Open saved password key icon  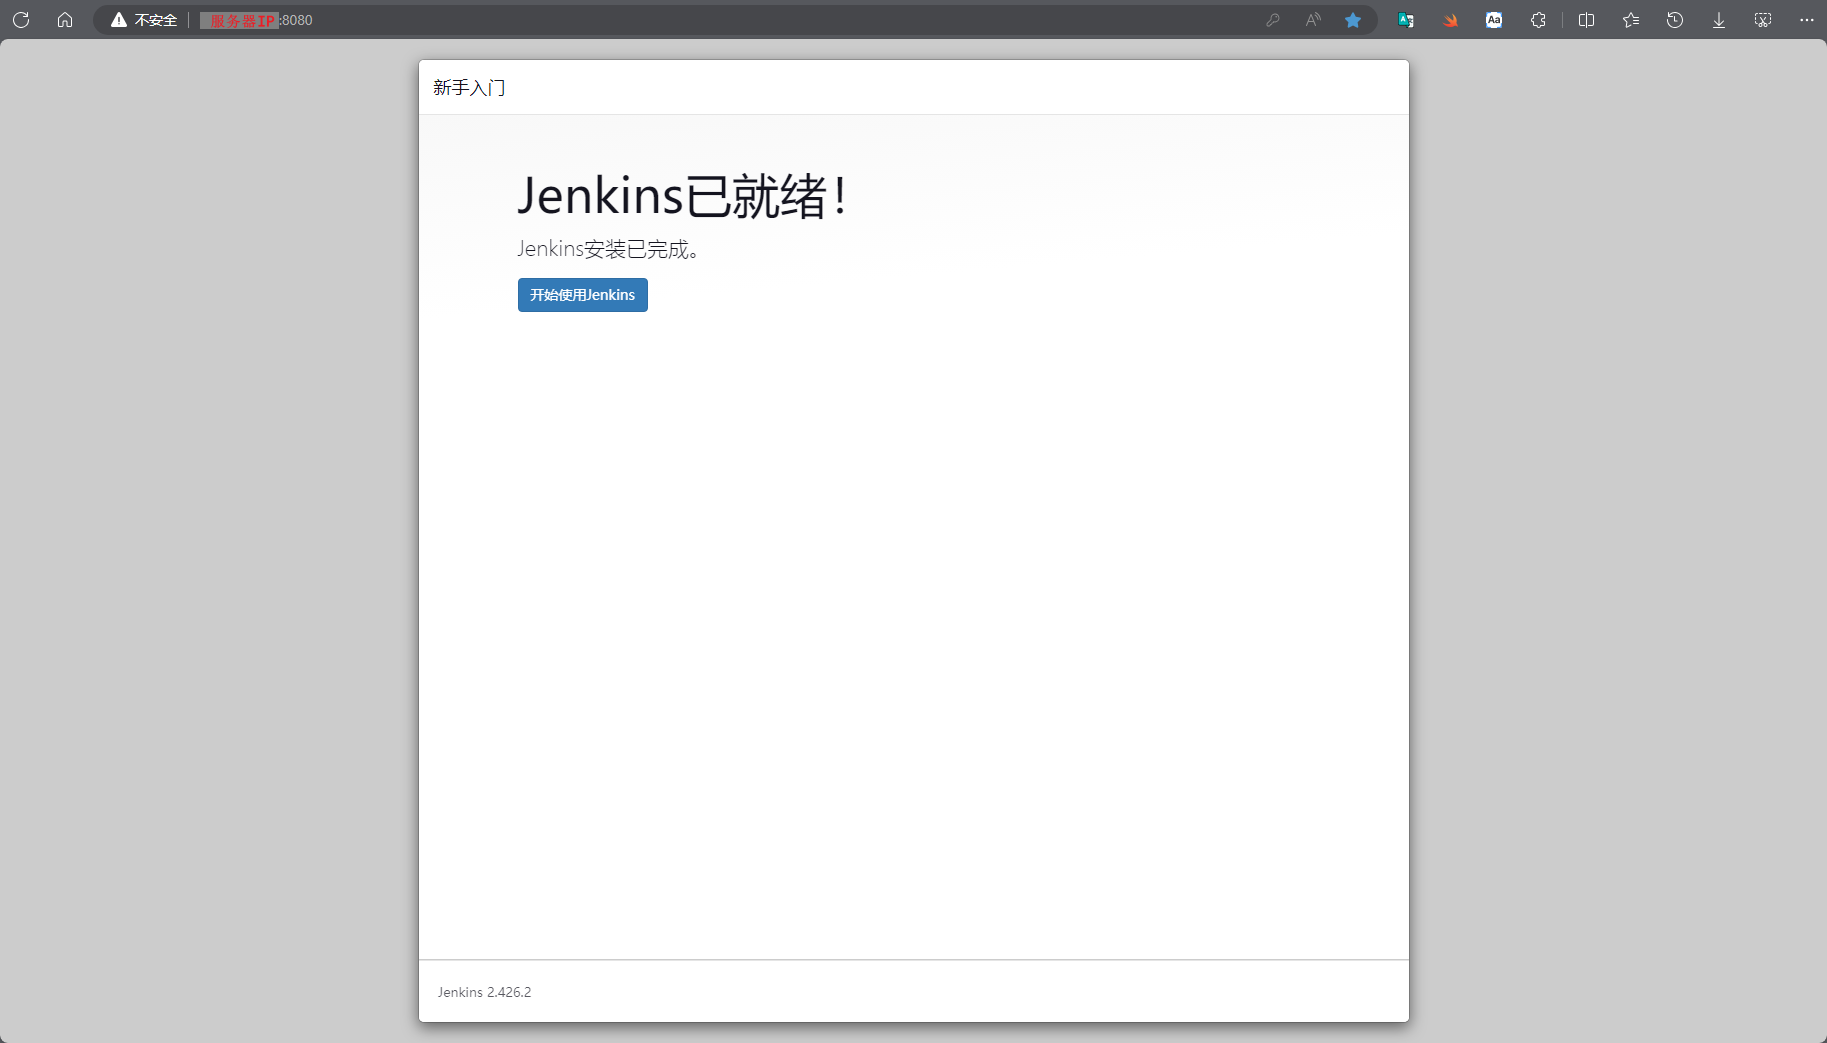click(x=1273, y=20)
